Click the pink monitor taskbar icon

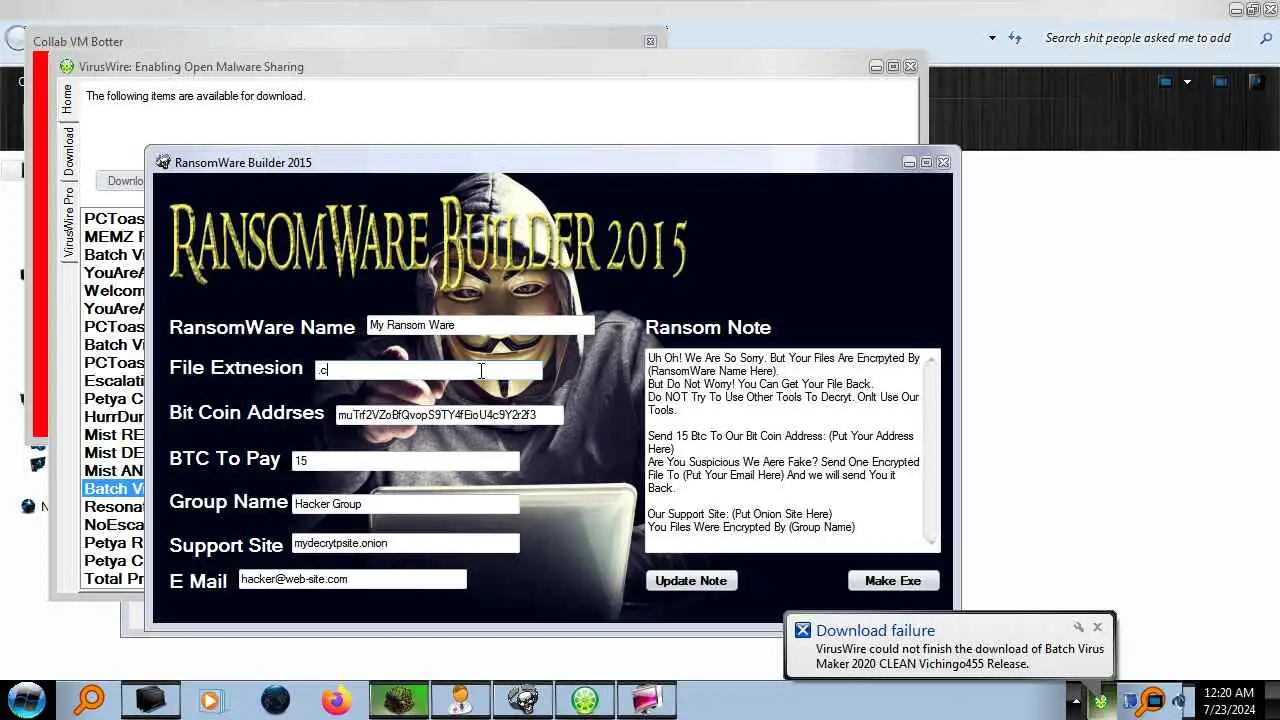(646, 700)
